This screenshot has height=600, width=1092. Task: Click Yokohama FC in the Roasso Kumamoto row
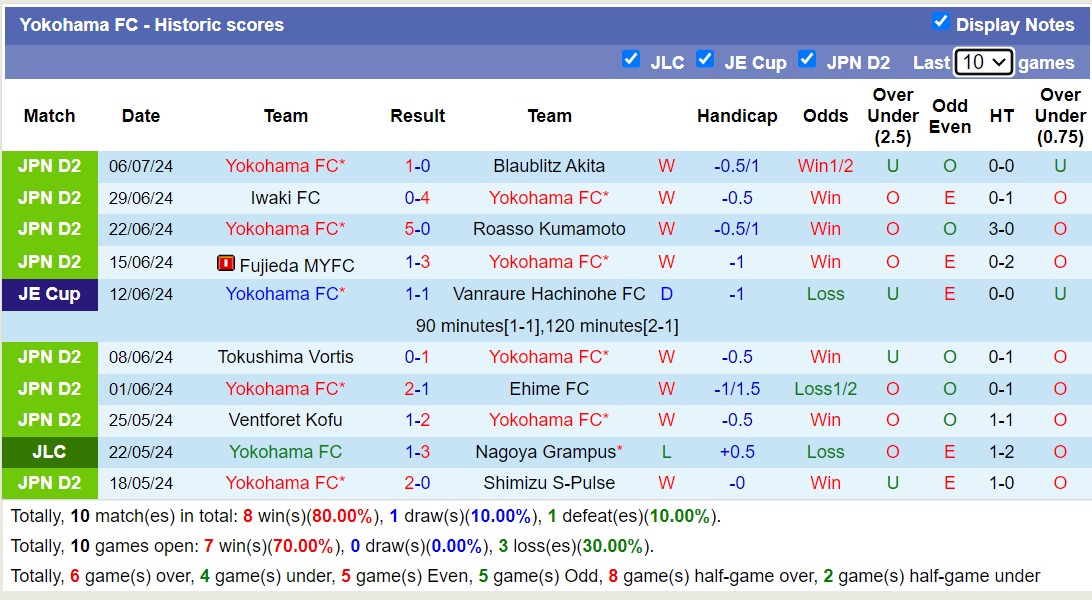coord(286,230)
